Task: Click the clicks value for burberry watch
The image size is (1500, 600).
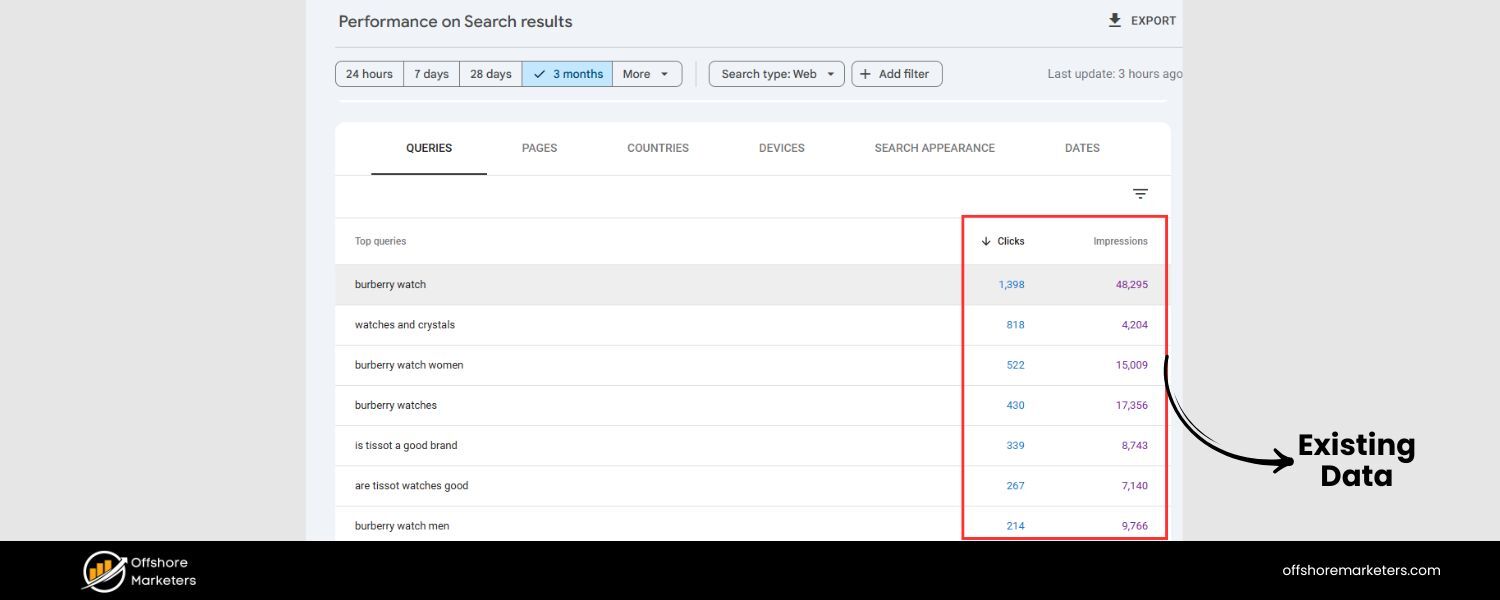Action: (x=1011, y=284)
